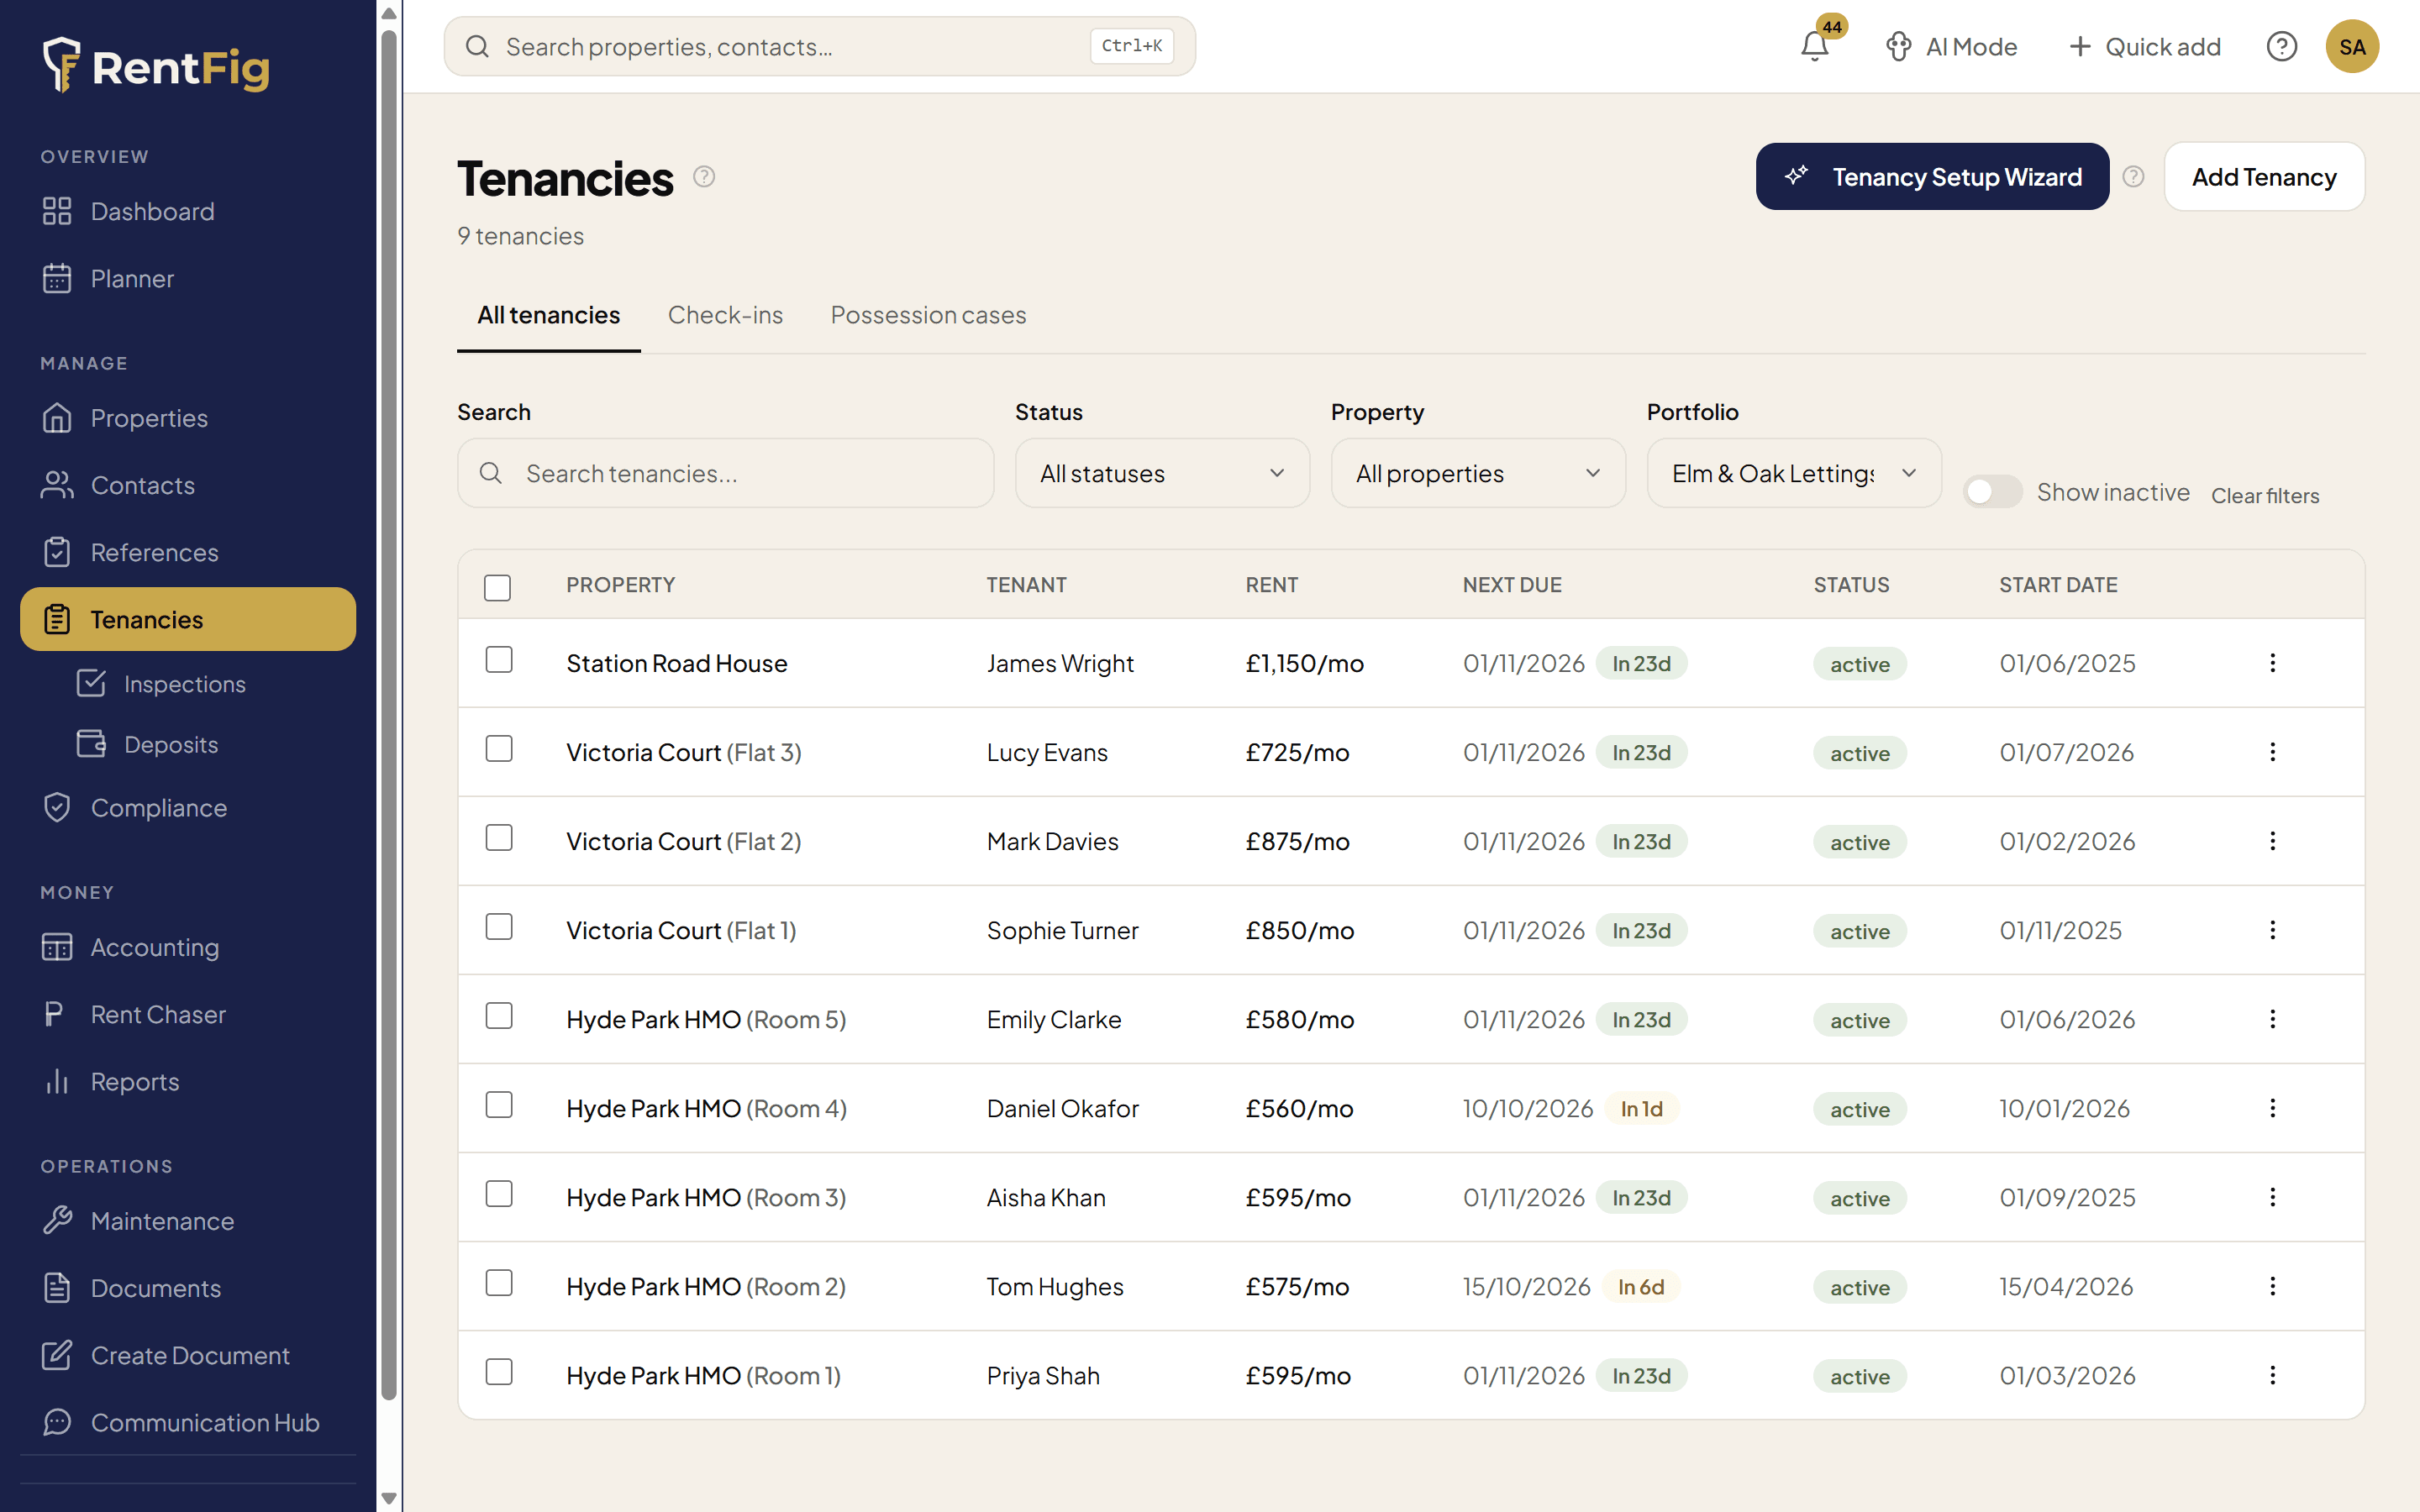Click the In 6d due badge
2420x1512 pixels.
pos(1641,1286)
